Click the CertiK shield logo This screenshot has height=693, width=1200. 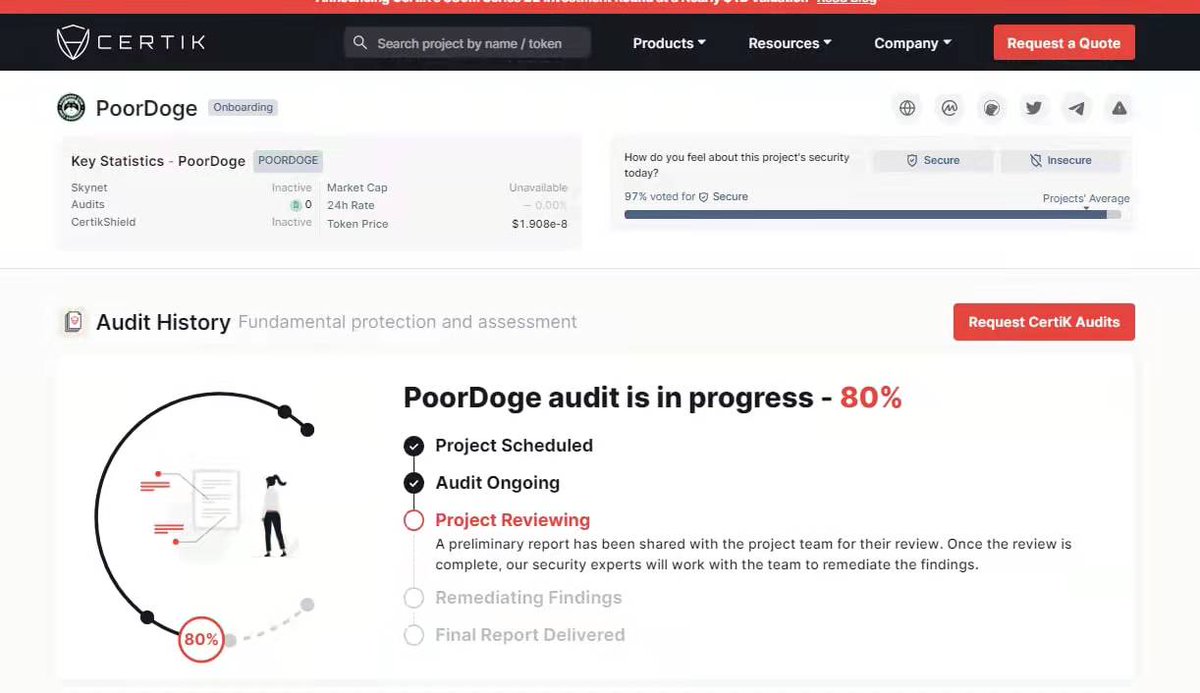pyautogui.click(x=74, y=43)
